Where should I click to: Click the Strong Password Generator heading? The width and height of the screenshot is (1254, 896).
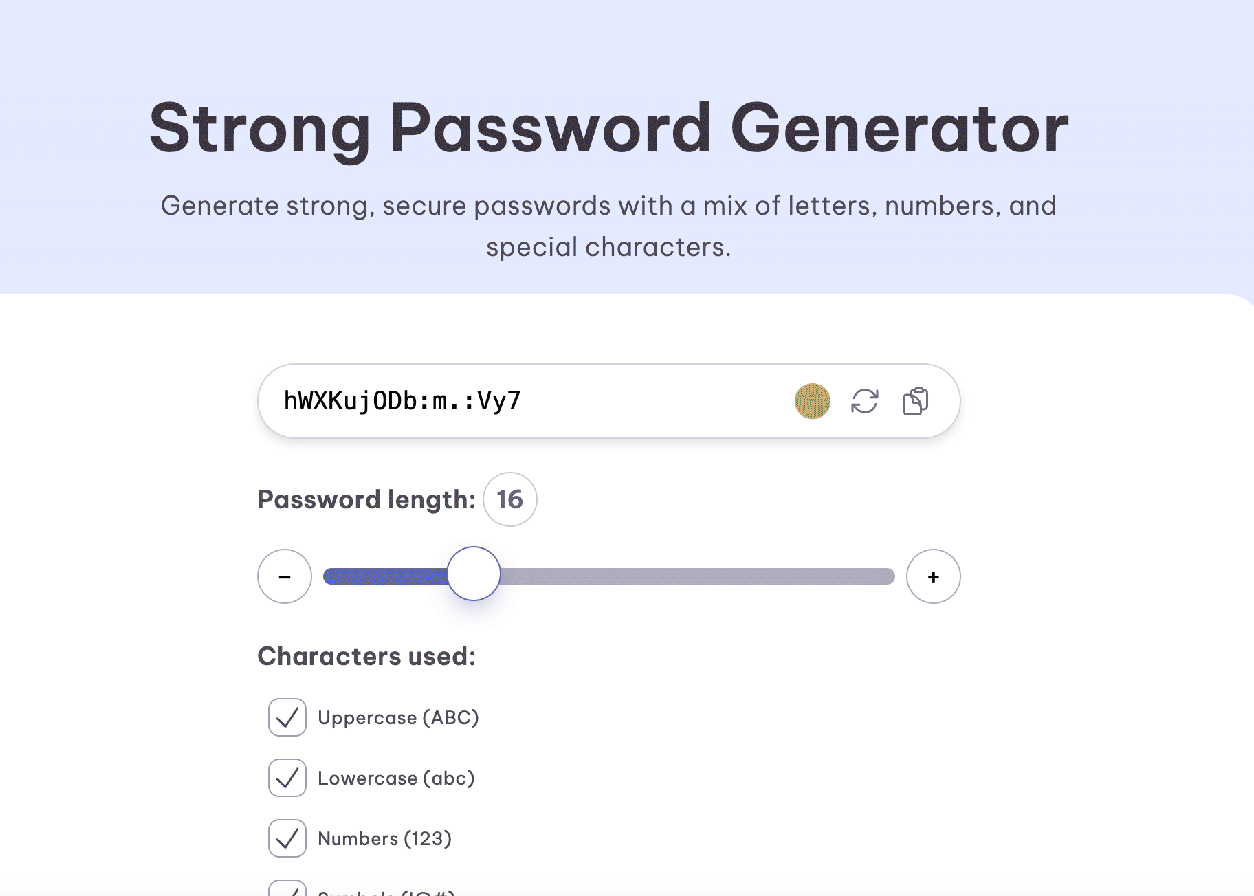(609, 128)
